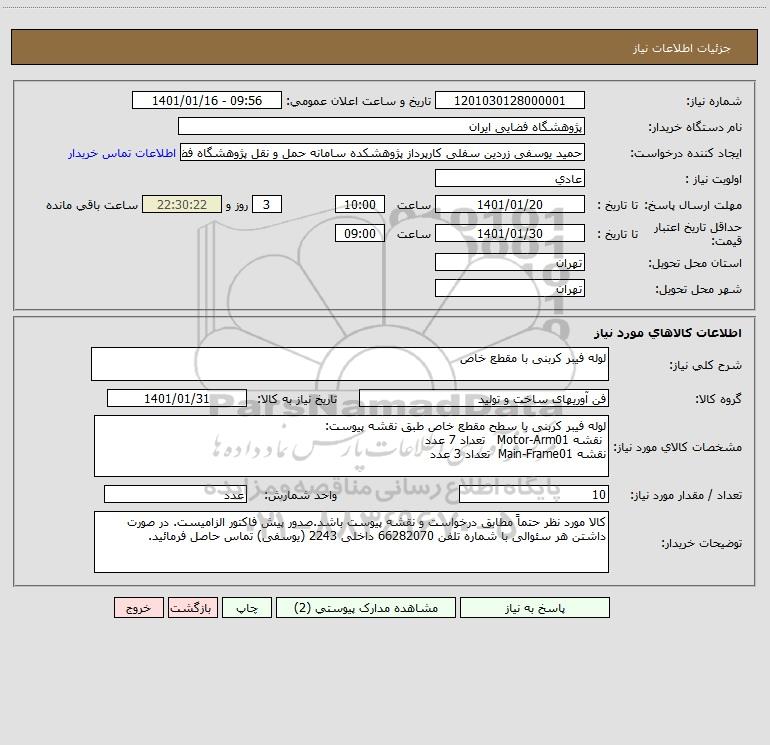Click the بازگشت back button
Viewport: 770px width, 745px height.
pos(192,607)
